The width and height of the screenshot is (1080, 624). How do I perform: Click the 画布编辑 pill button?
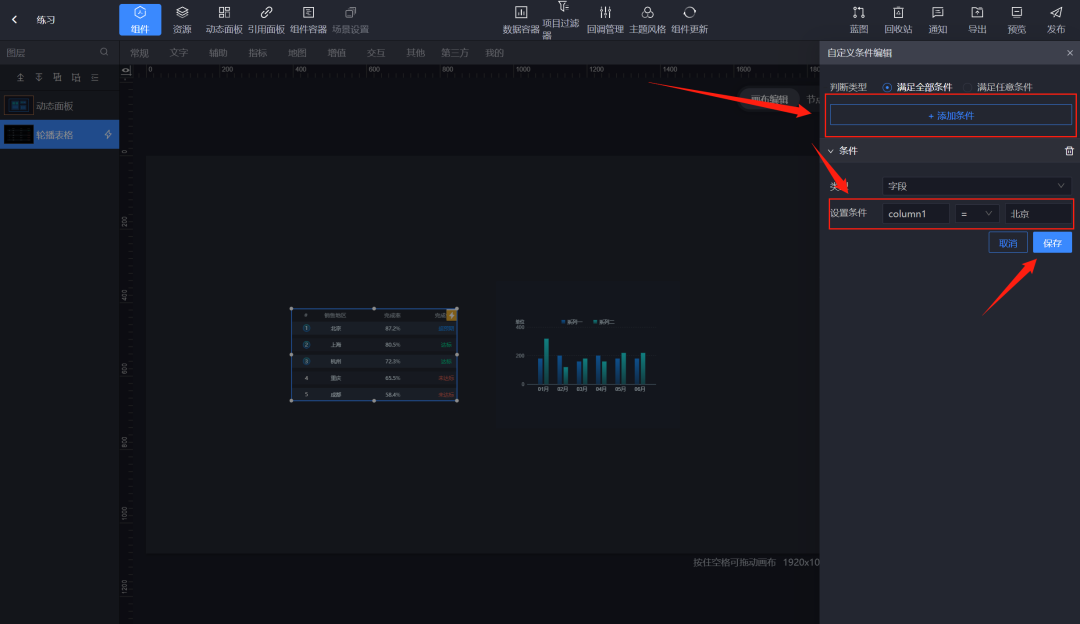(769, 99)
